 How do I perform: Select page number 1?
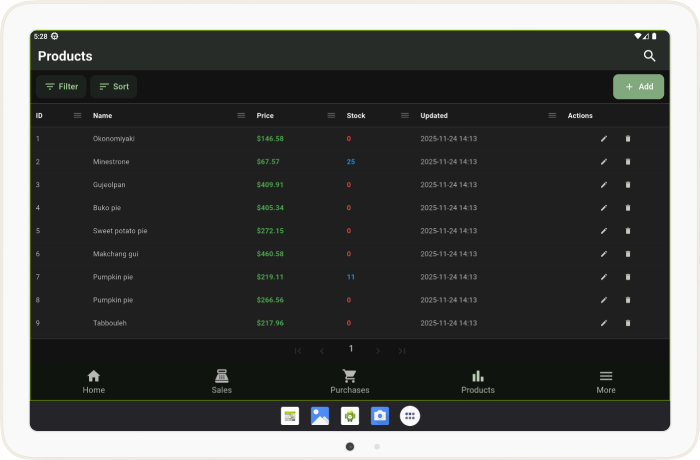pyautogui.click(x=351, y=348)
